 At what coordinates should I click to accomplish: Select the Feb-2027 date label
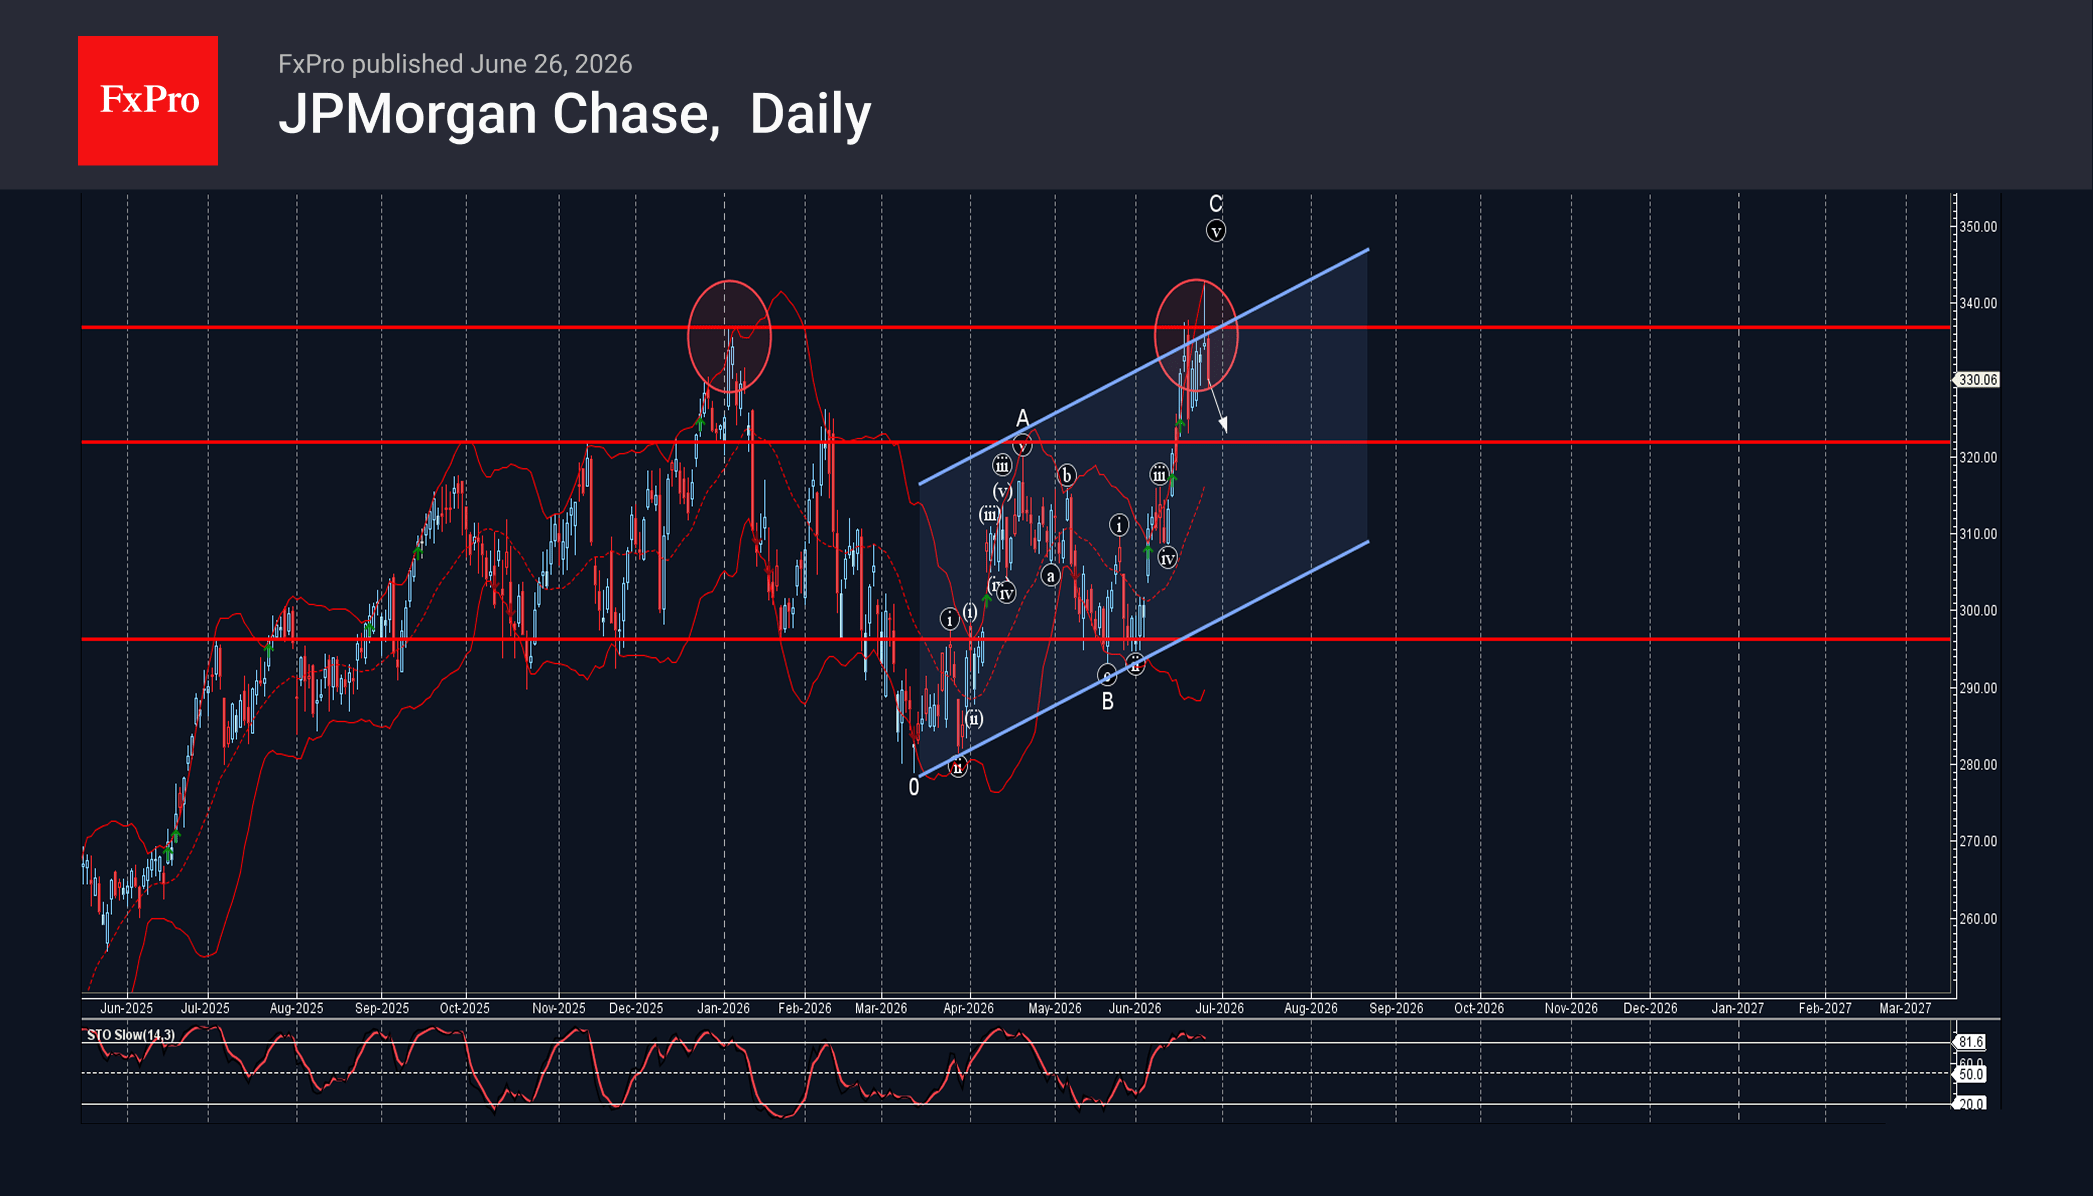pyautogui.click(x=1825, y=1008)
